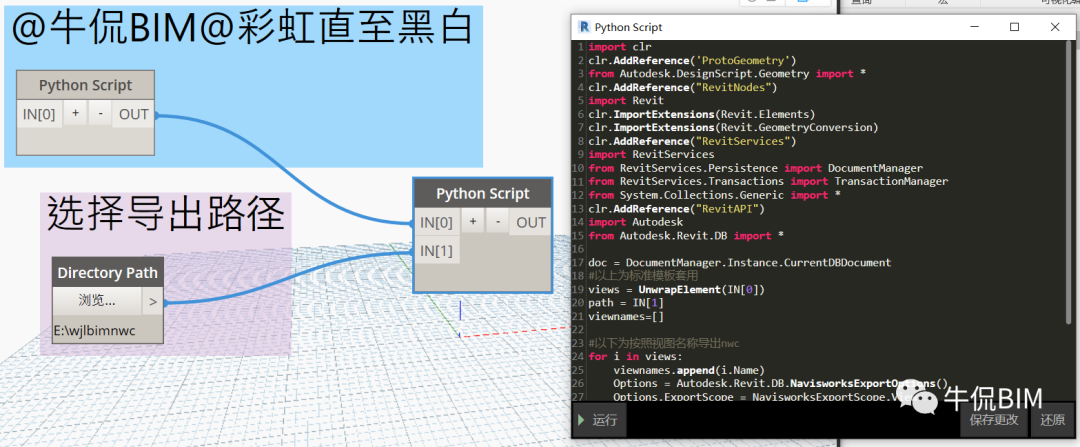The image size is (1080, 447).
Task: Close the Python Script editor window
Action: tap(1055, 27)
